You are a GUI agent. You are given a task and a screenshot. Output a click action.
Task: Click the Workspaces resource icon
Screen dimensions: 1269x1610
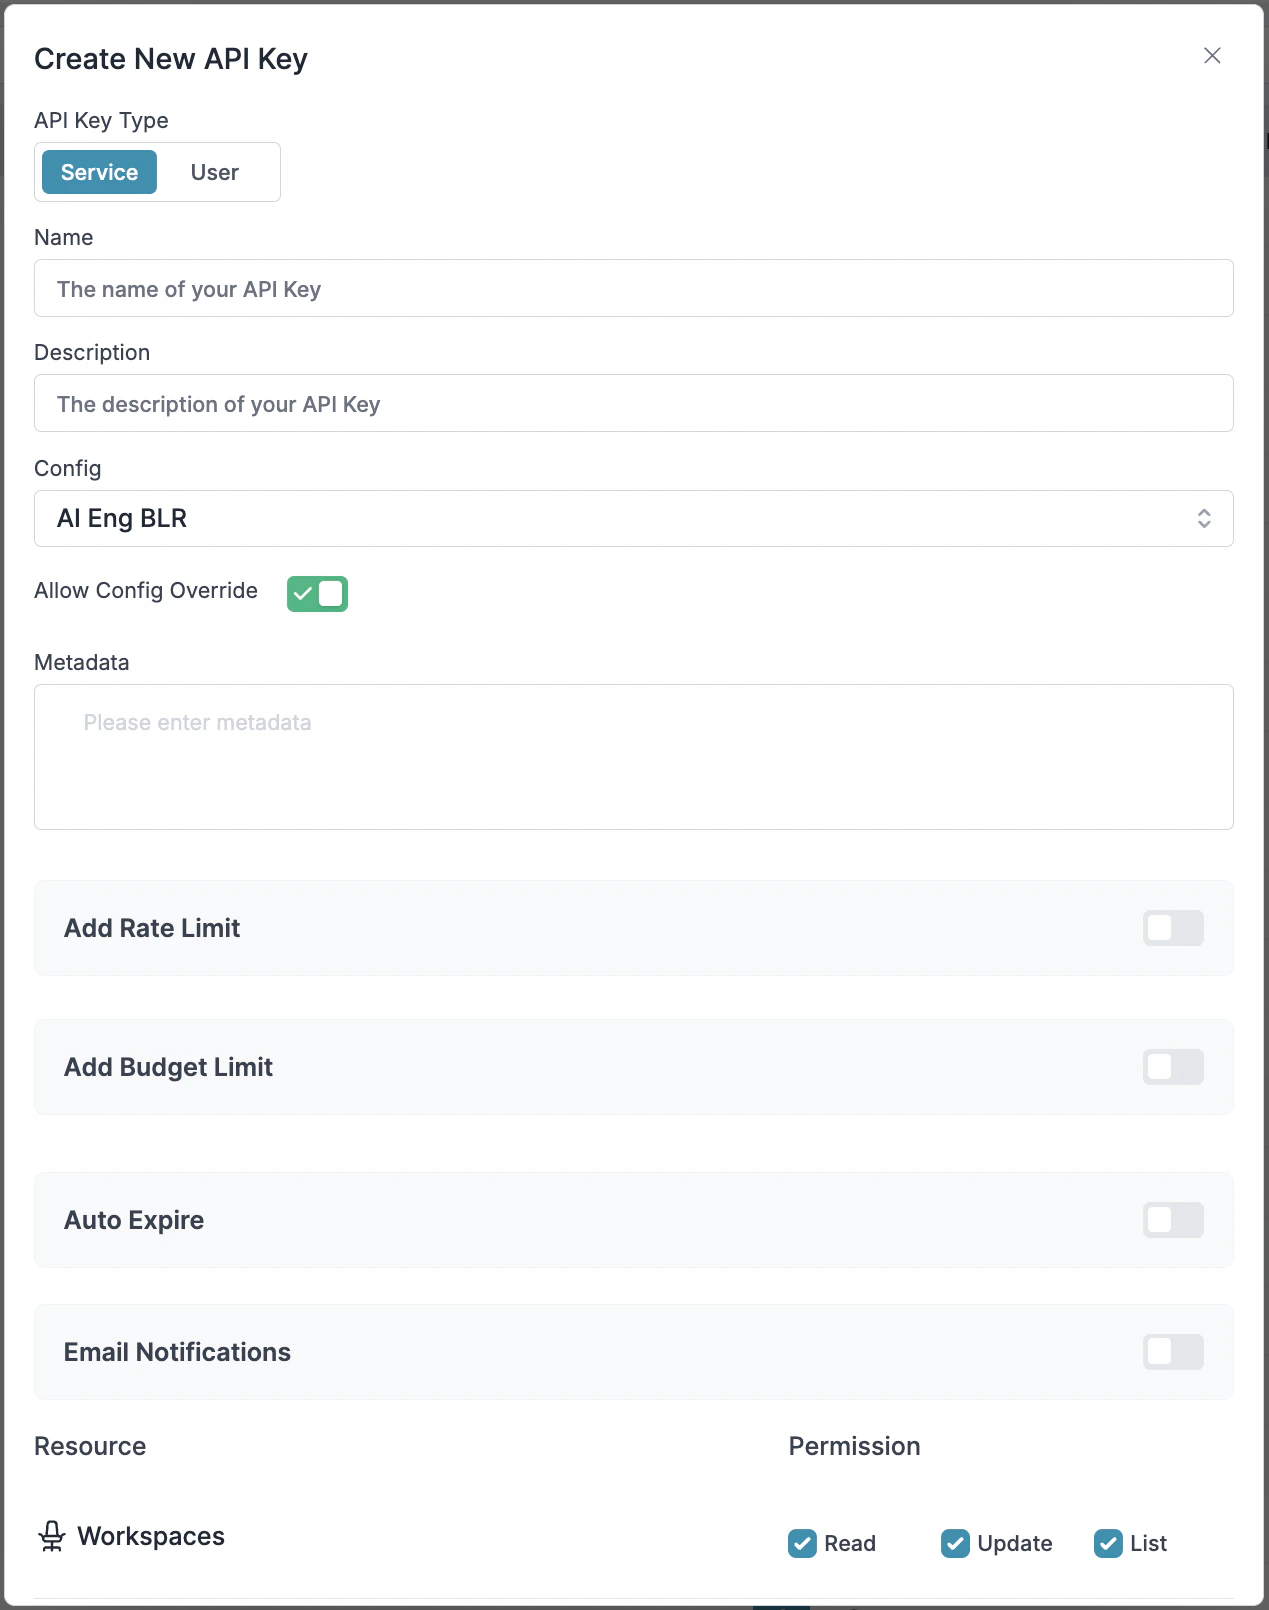[52, 1537]
